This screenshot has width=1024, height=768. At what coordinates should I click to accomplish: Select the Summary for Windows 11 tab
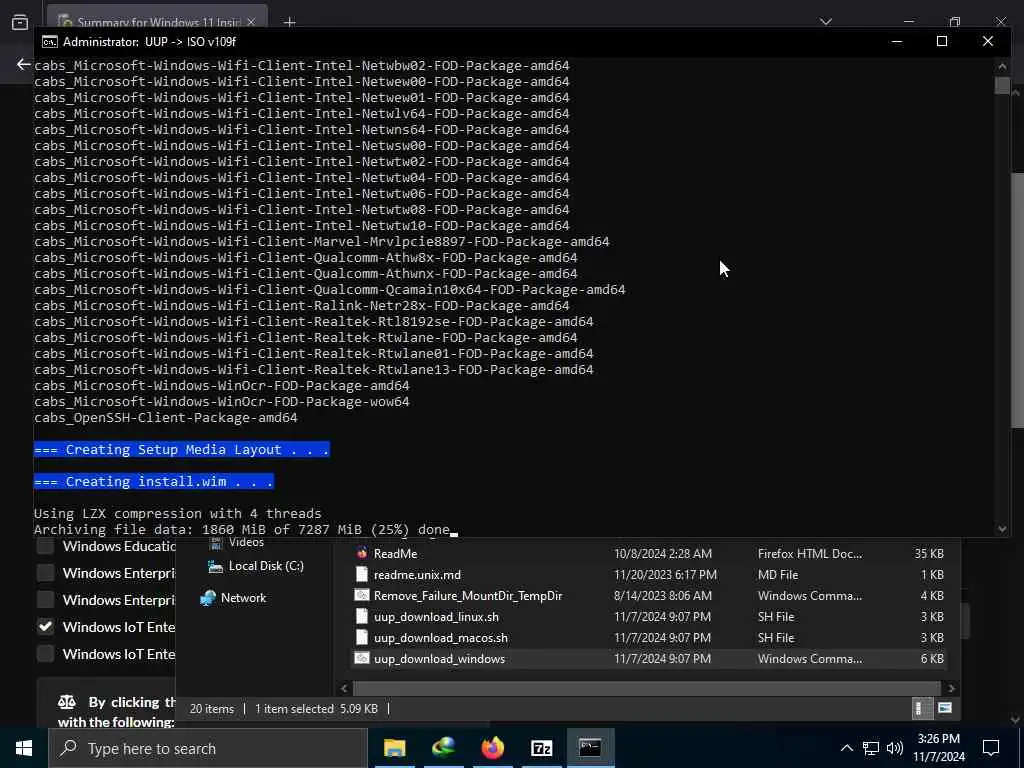click(x=158, y=21)
